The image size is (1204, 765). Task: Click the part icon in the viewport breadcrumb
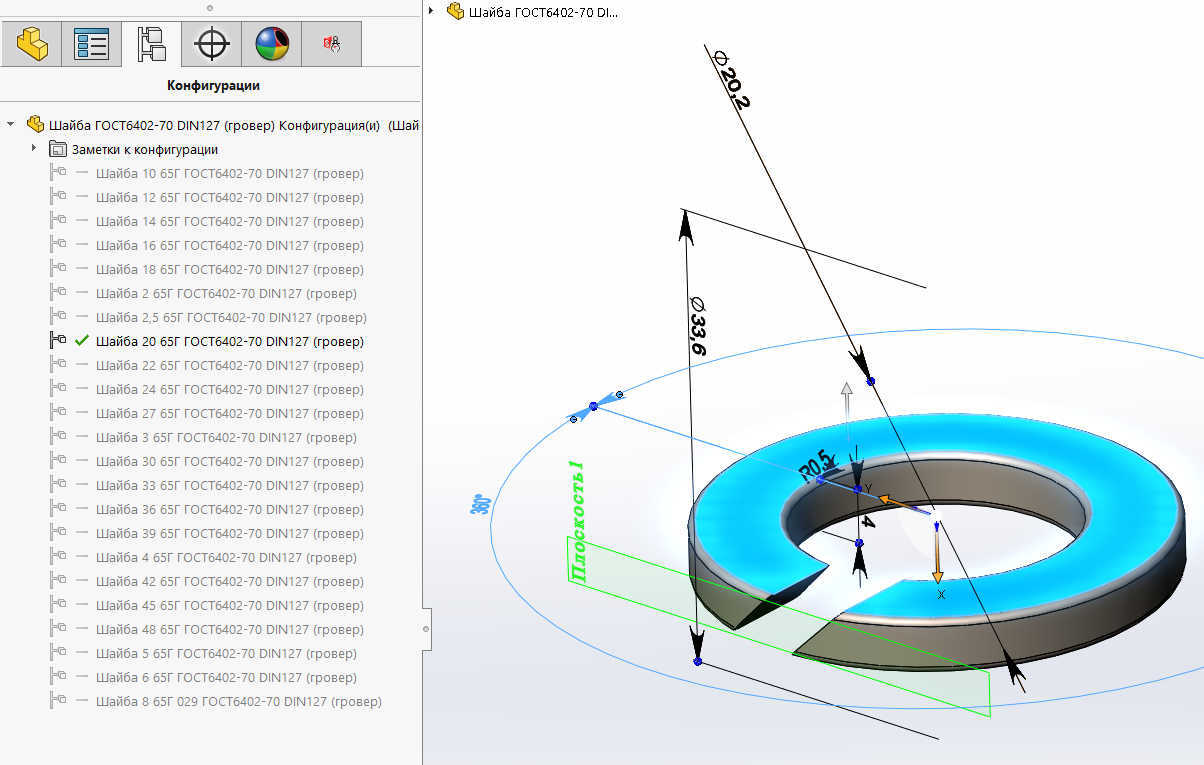[456, 11]
